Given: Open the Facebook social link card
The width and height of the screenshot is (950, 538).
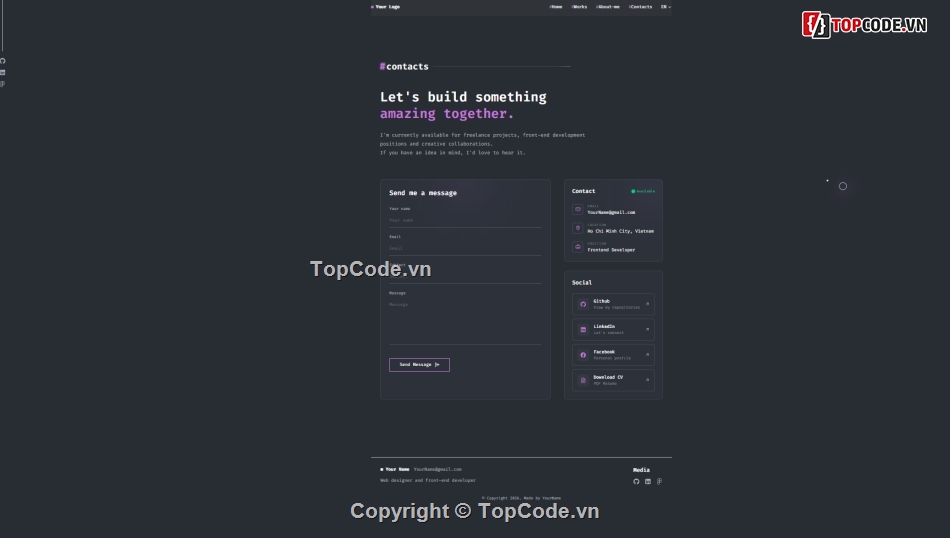Looking at the screenshot, I should point(613,355).
